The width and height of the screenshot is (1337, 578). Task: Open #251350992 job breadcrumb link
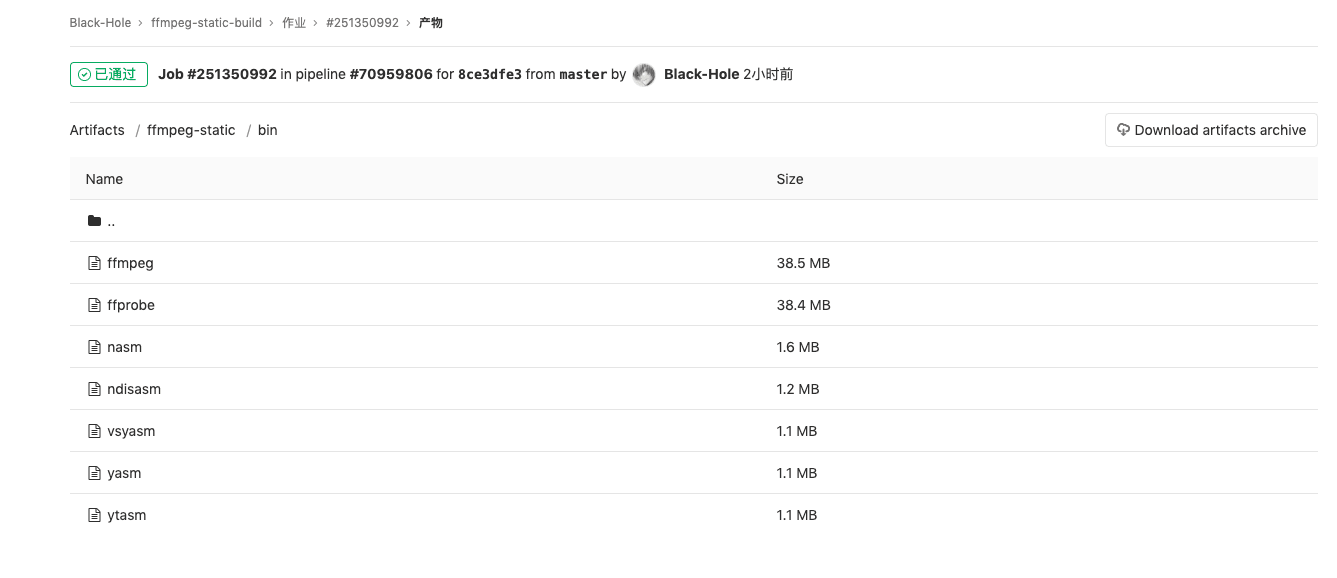pyautogui.click(x=362, y=22)
